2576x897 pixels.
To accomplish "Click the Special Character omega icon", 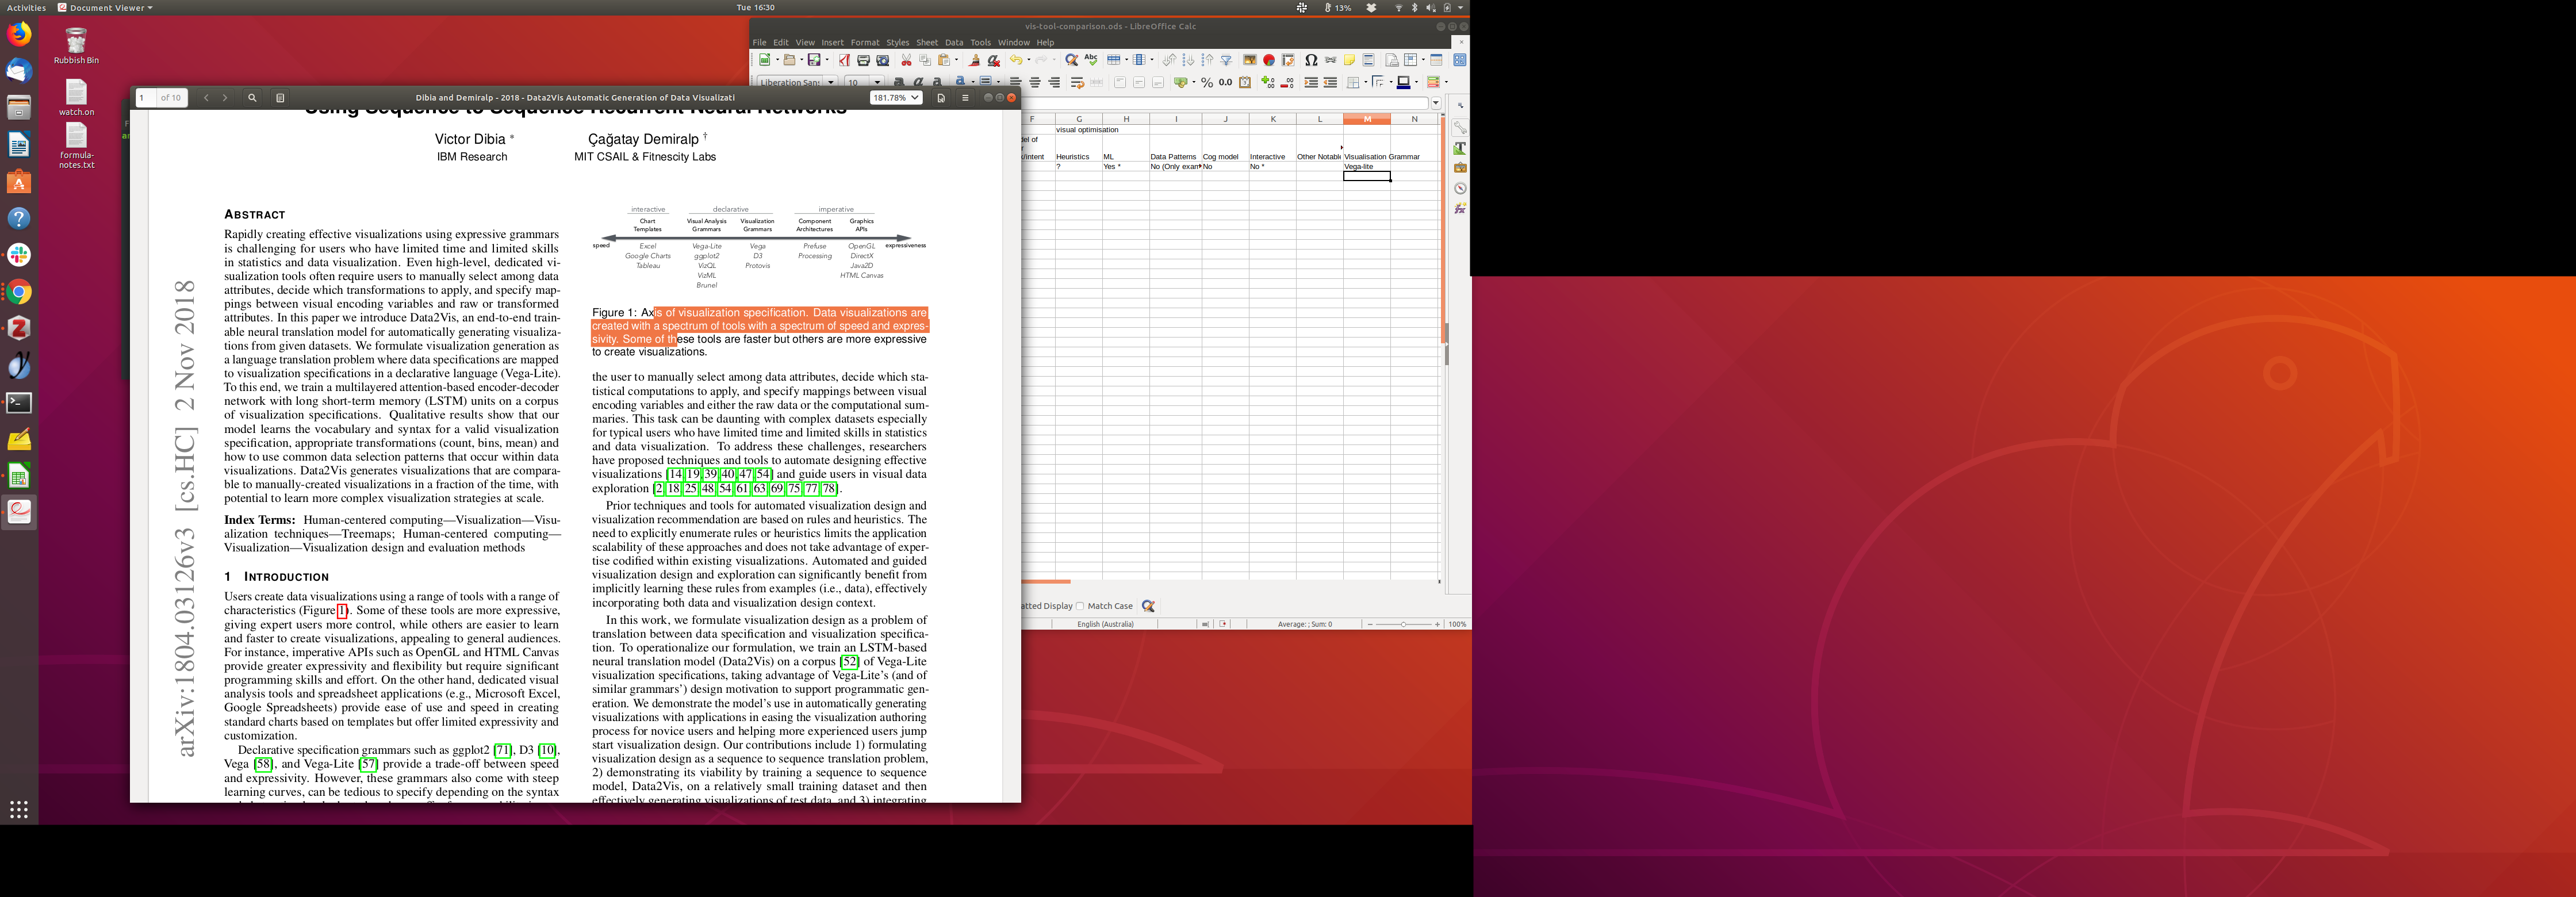I will click(x=1311, y=60).
